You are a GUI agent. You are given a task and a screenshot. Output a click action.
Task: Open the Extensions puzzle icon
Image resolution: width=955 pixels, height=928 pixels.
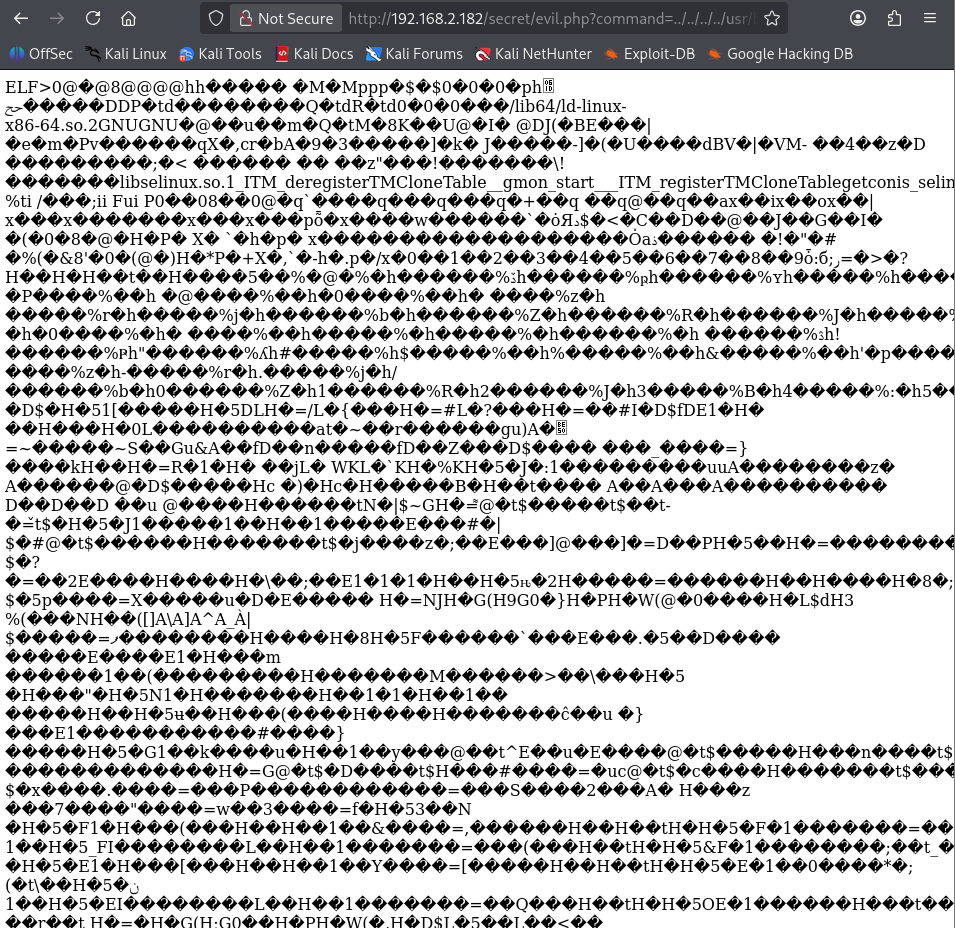pos(894,18)
